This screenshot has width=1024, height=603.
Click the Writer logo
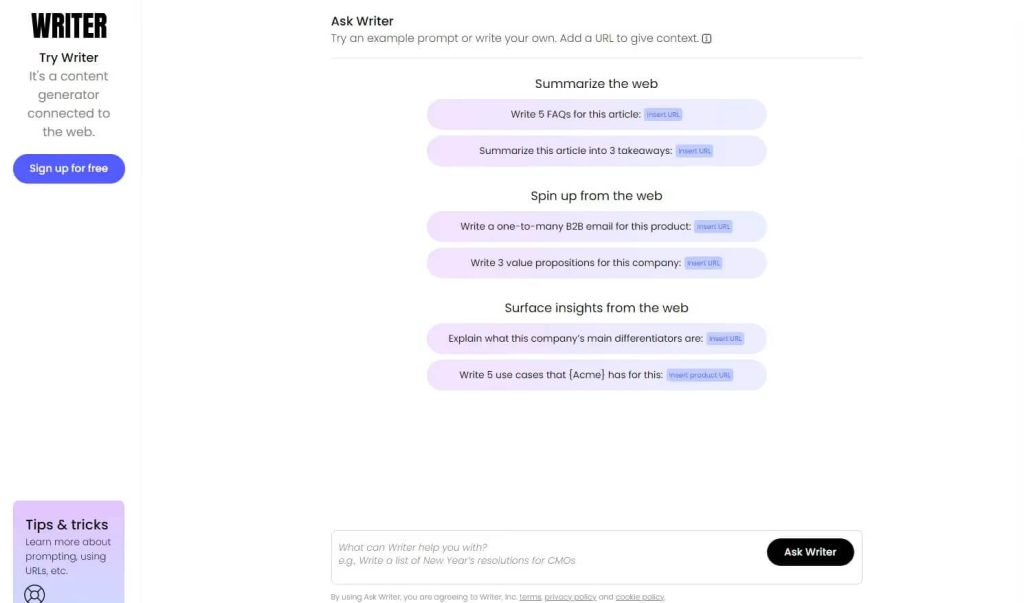(x=68, y=25)
